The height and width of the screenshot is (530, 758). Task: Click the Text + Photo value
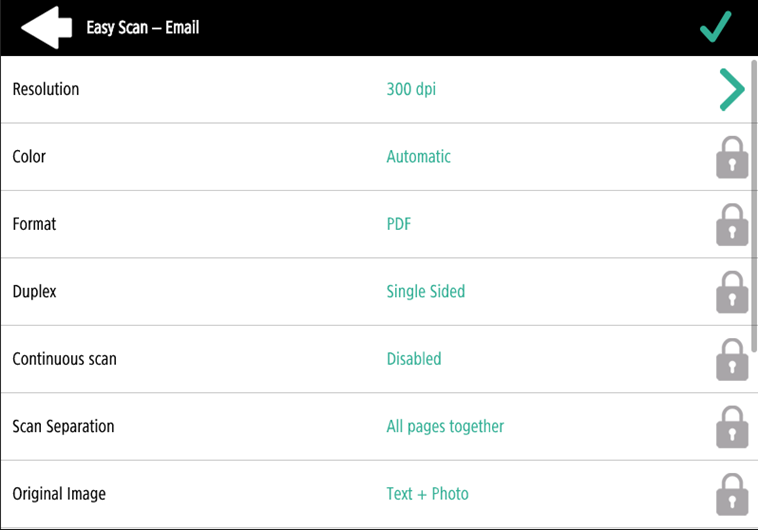click(427, 494)
